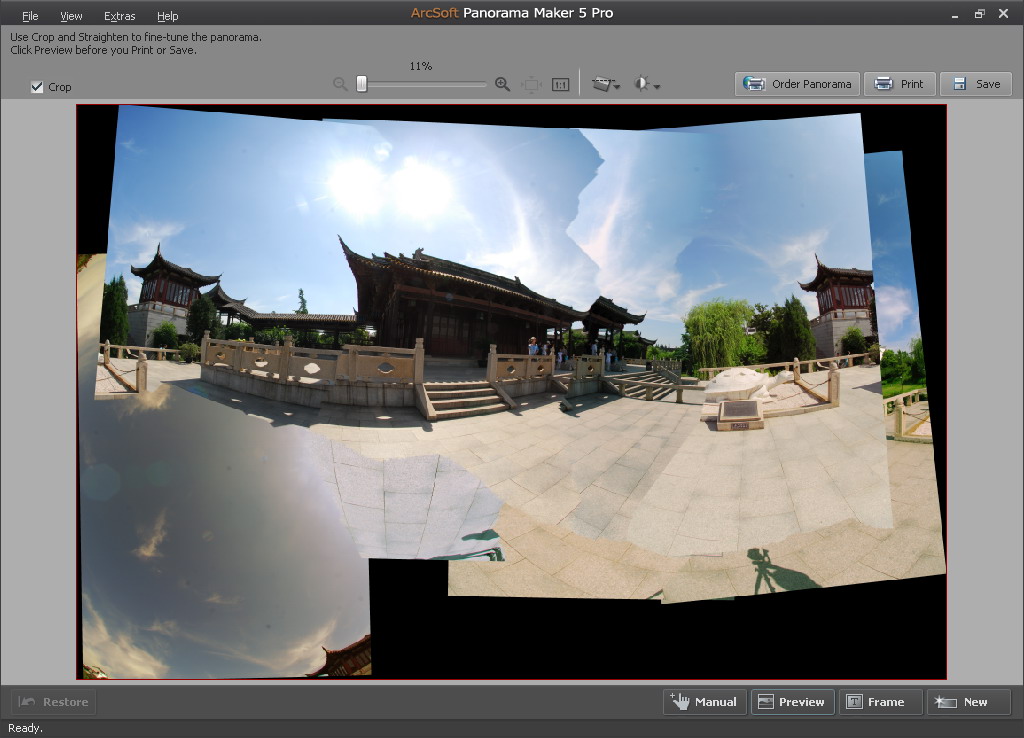Open the Extras menu

click(x=119, y=16)
